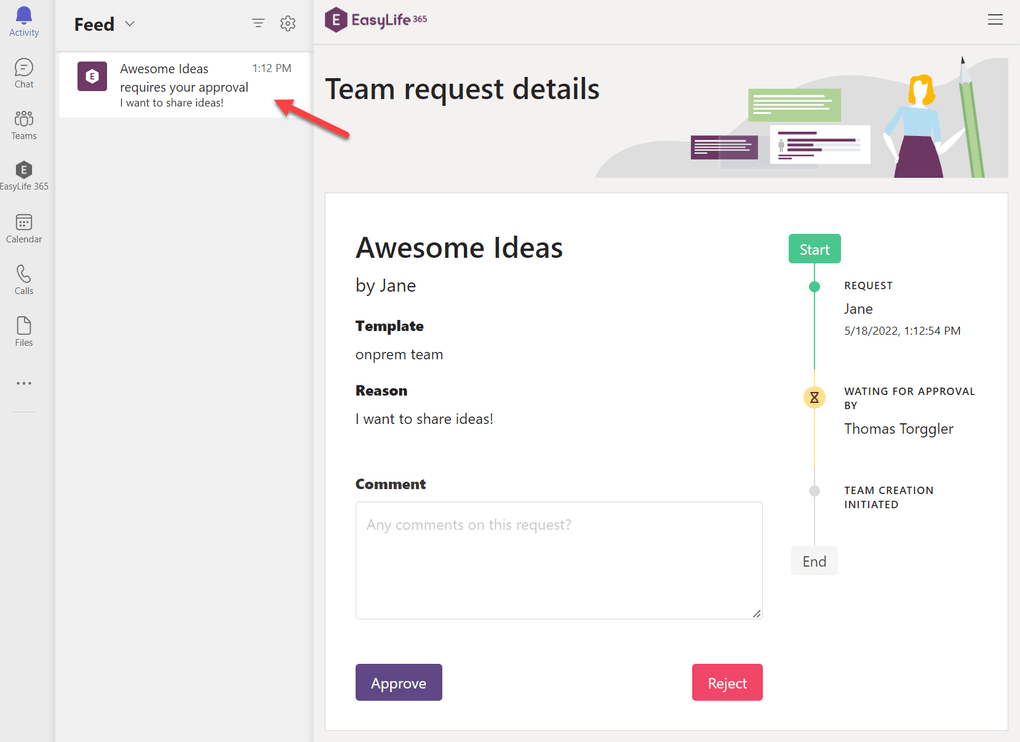Viewport: 1020px width, 742px height.
Task: Click the hourglass waiting-for-approval marker
Action: click(x=814, y=398)
